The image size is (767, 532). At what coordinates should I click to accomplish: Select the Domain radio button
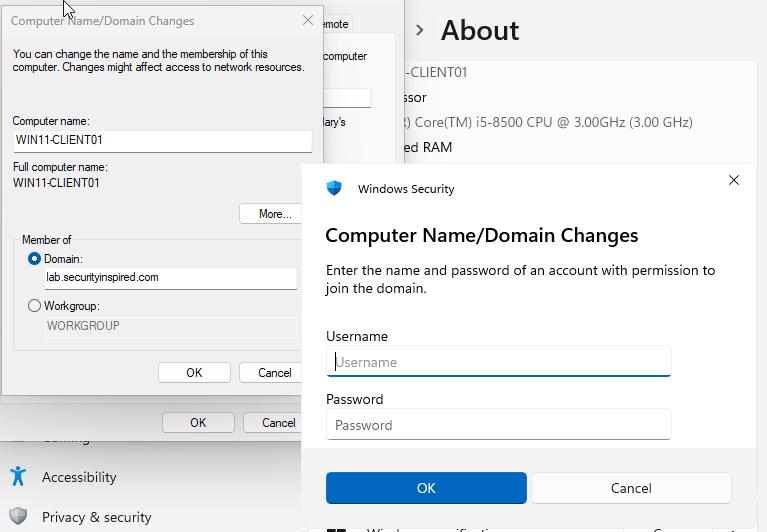click(34, 259)
